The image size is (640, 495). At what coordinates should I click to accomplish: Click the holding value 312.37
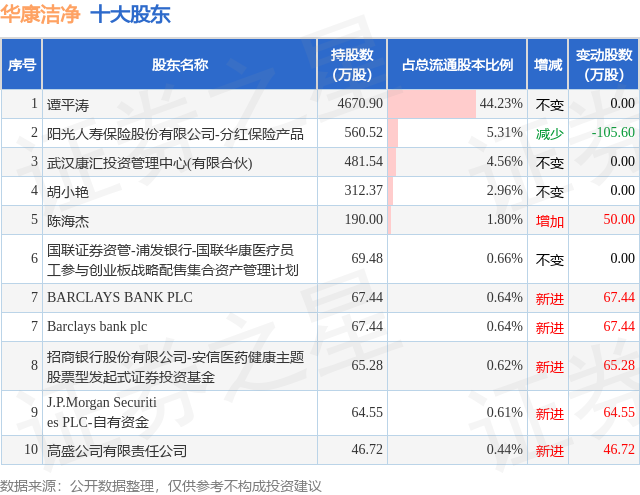pyautogui.click(x=363, y=190)
